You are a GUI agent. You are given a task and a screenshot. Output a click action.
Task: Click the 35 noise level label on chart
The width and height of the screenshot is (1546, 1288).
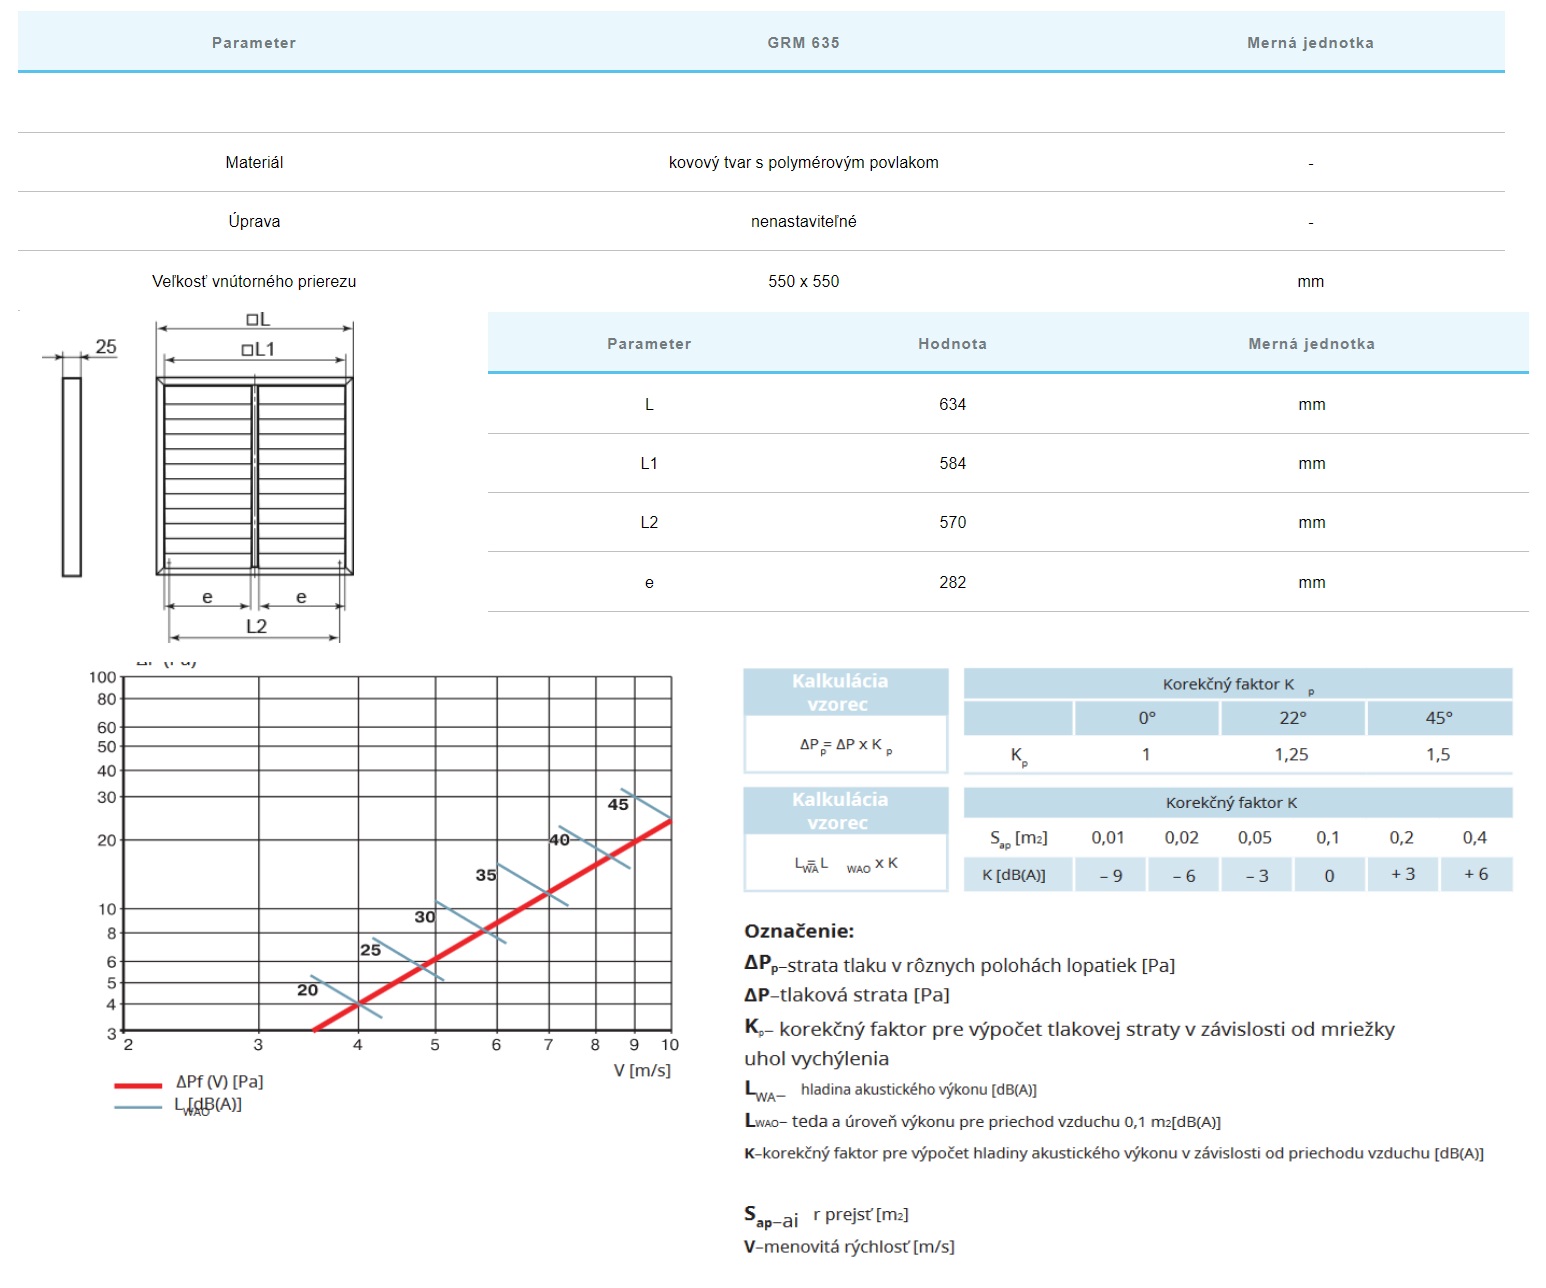tap(486, 875)
